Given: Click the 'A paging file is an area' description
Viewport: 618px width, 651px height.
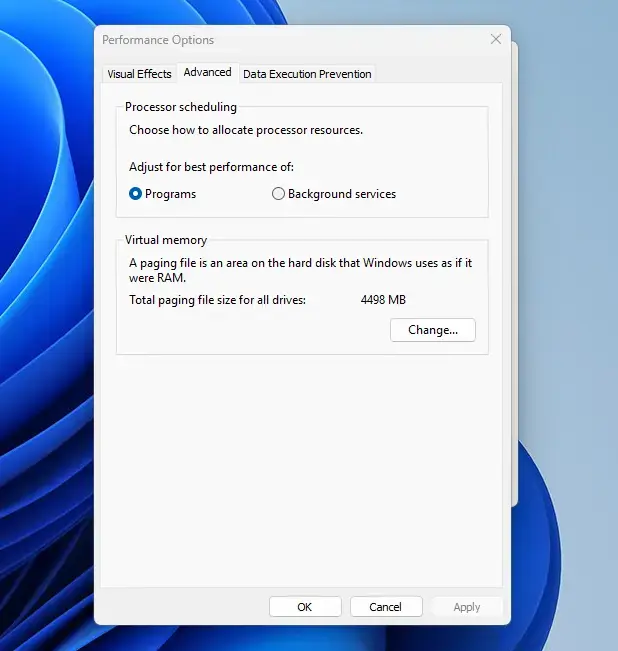Looking at the screenshot, I should tap(300, 270).
